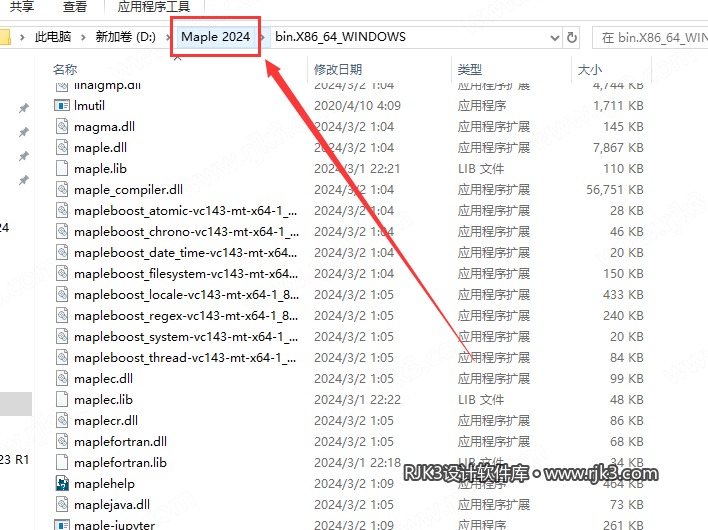Select maplejava.dll file icon
The width and height of the screenshot is (708, 530).
[x=62, y=504]
